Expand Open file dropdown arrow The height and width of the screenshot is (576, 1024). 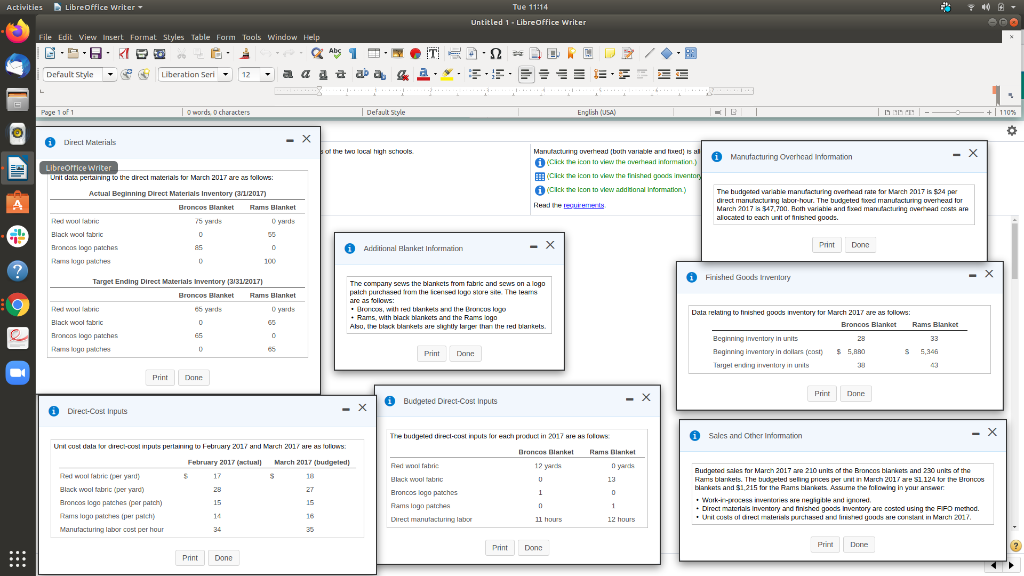(84, 54)
